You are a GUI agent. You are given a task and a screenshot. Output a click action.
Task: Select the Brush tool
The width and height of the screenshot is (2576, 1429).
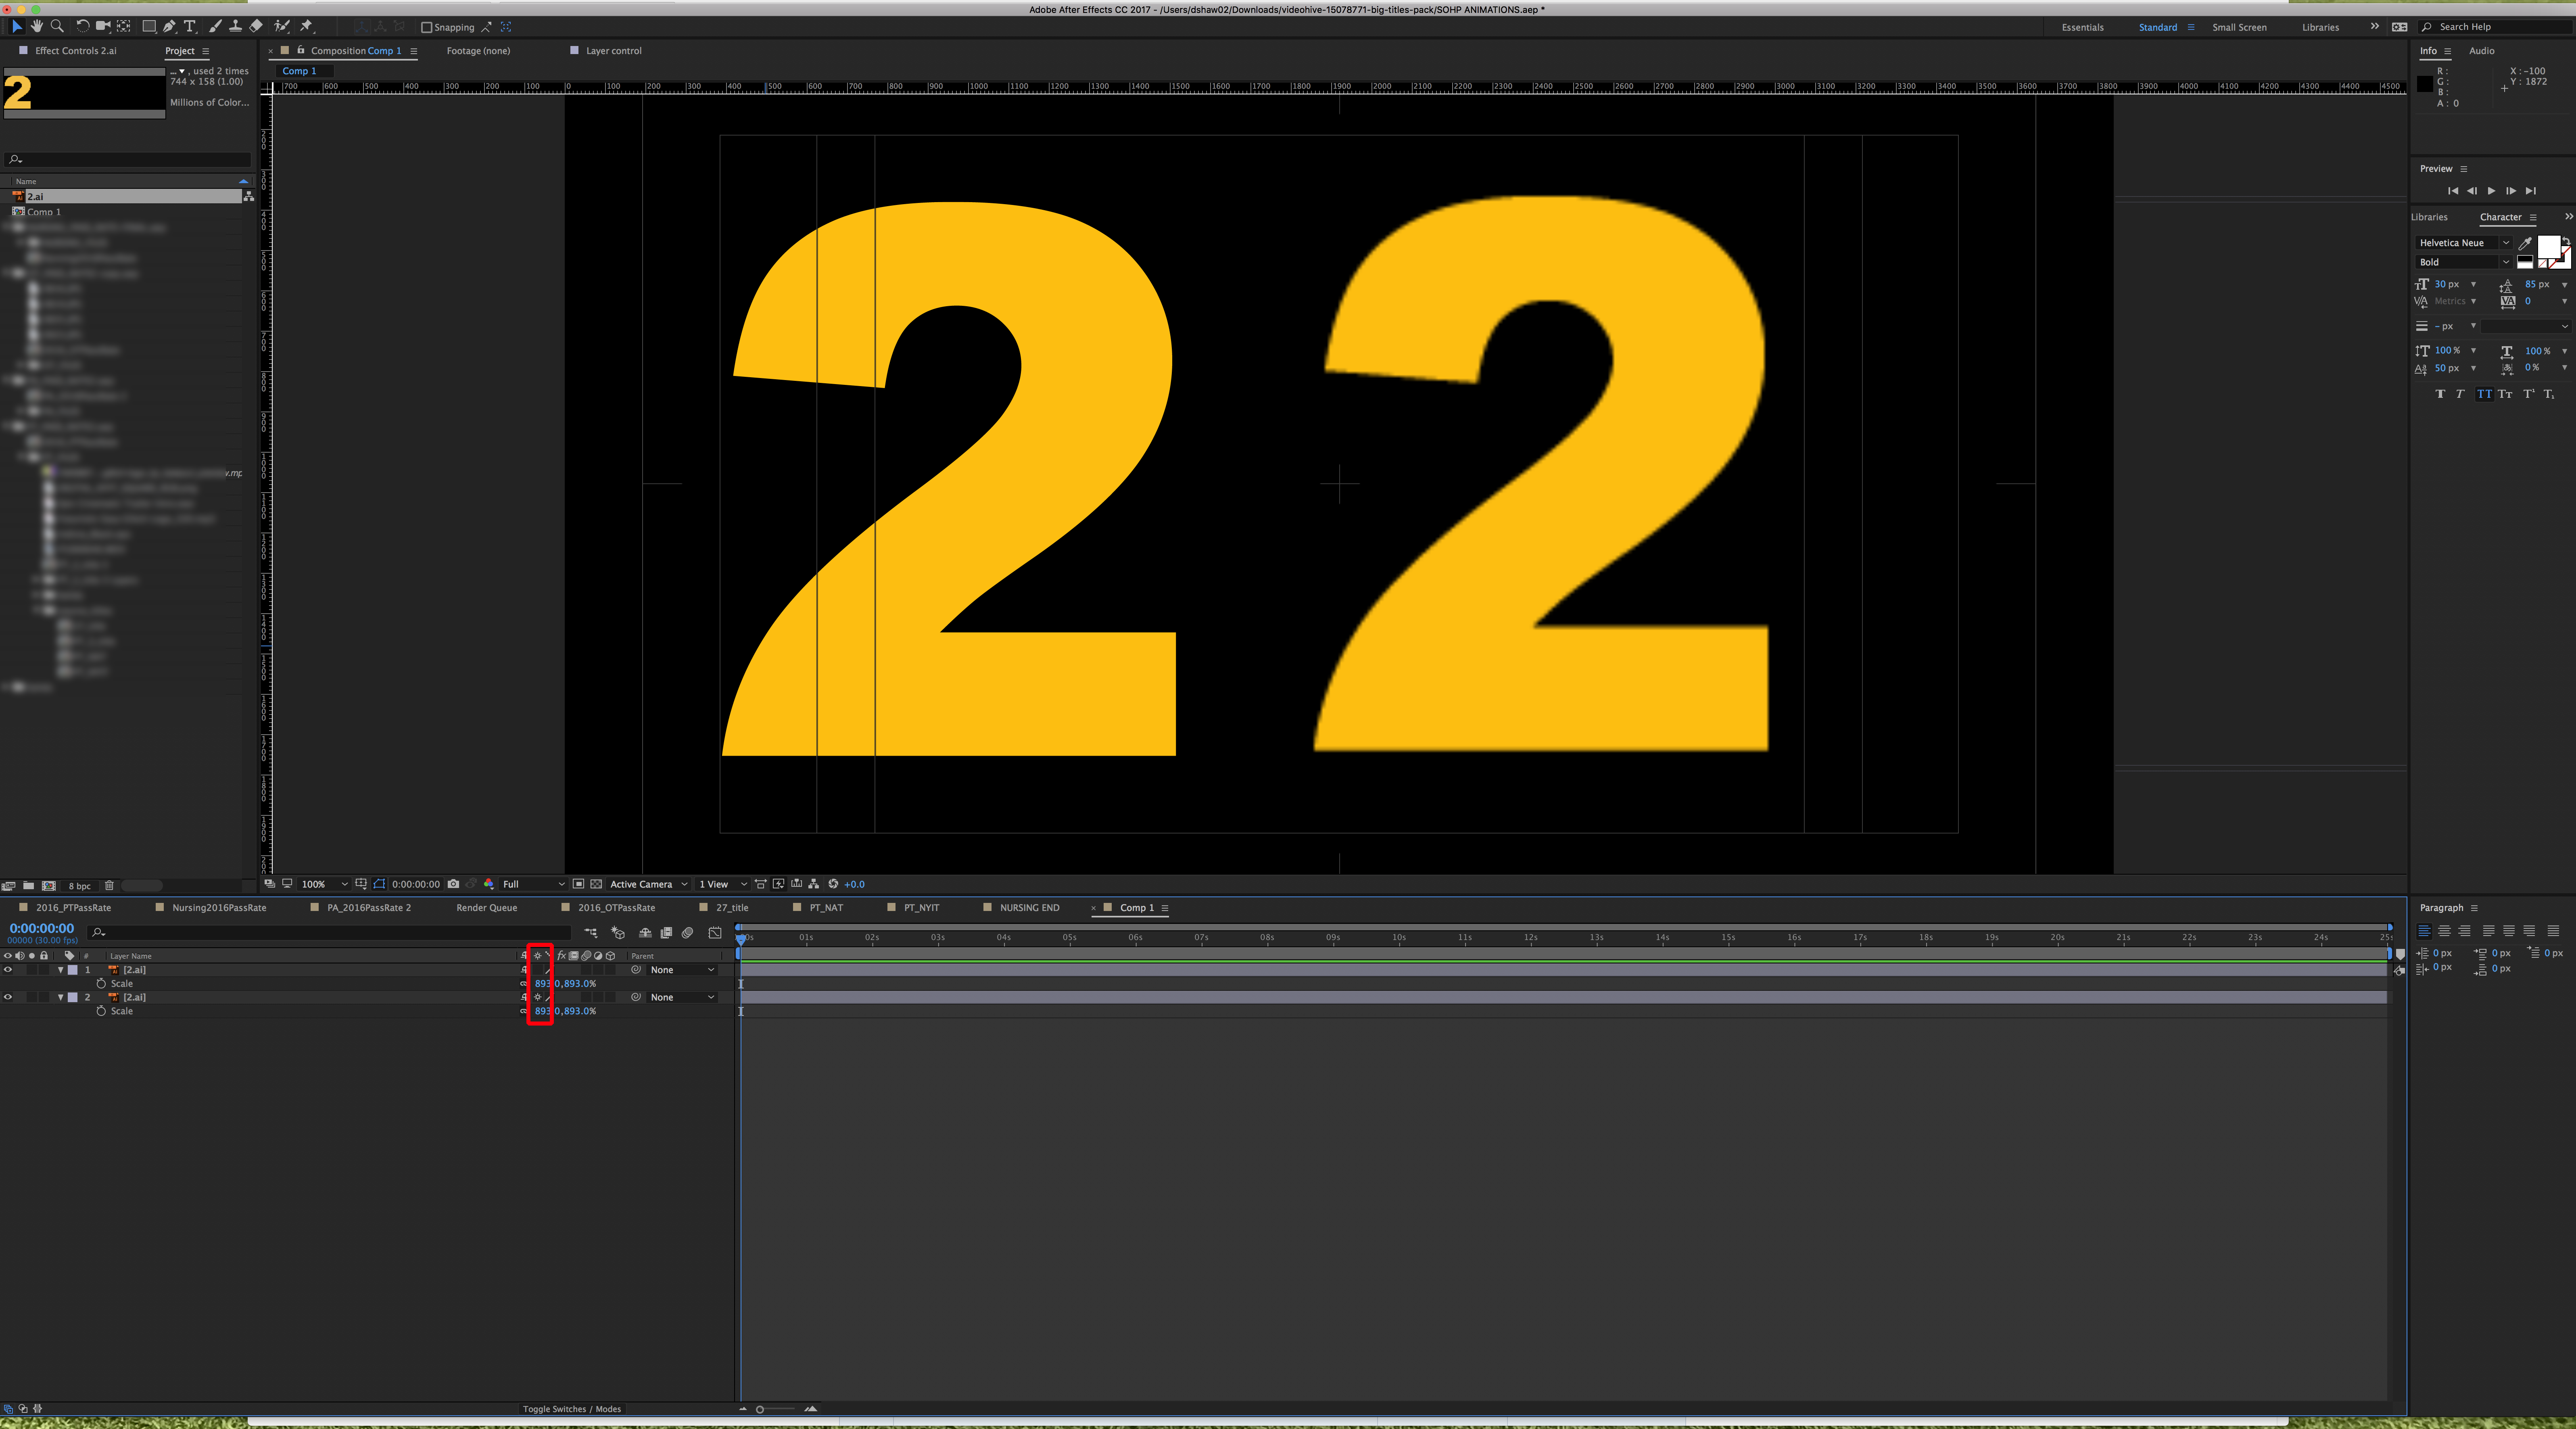tap(215, 26)
